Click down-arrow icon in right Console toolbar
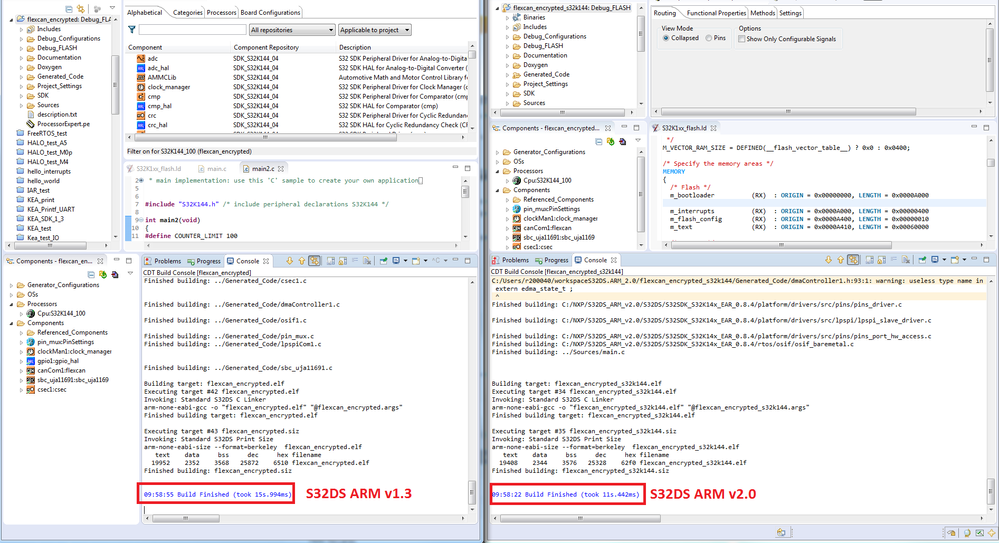Image resolution: width=999 pixels, height=543 pixels. point(828,260)
